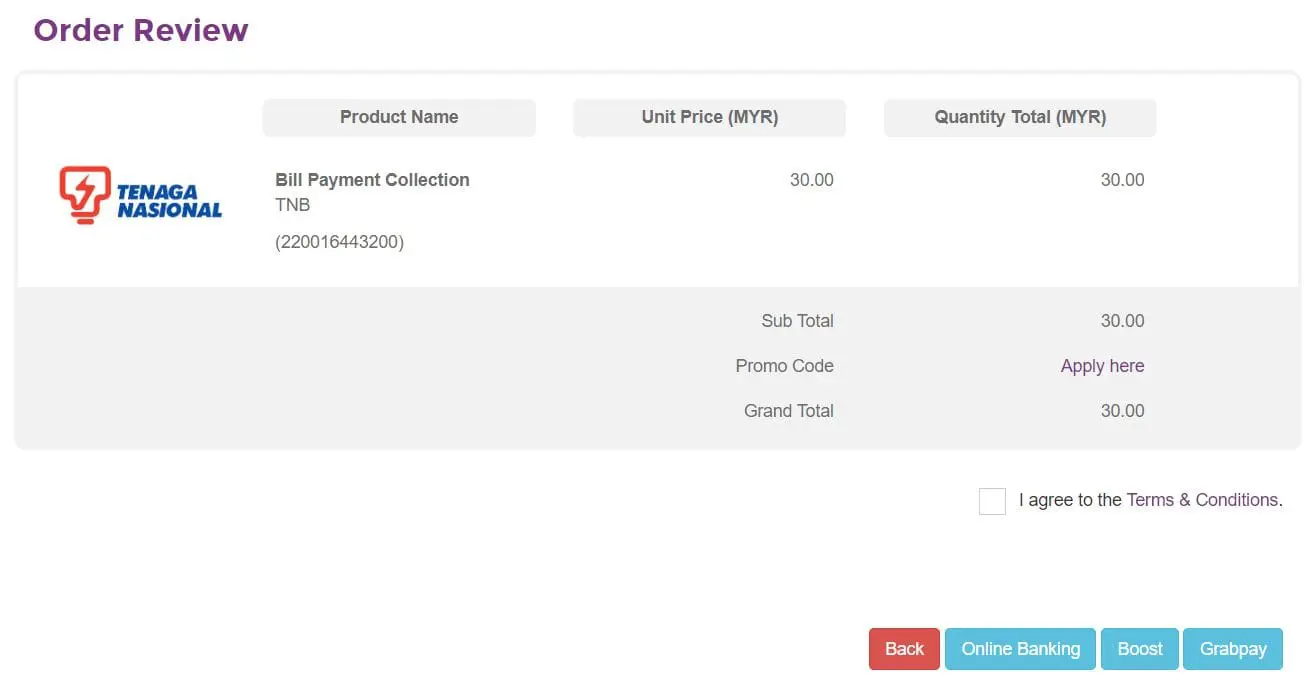This screenshot has height=692, width=1308.
Task: Click the unit price 30.00 in product row
Action: tap(811, 180)
